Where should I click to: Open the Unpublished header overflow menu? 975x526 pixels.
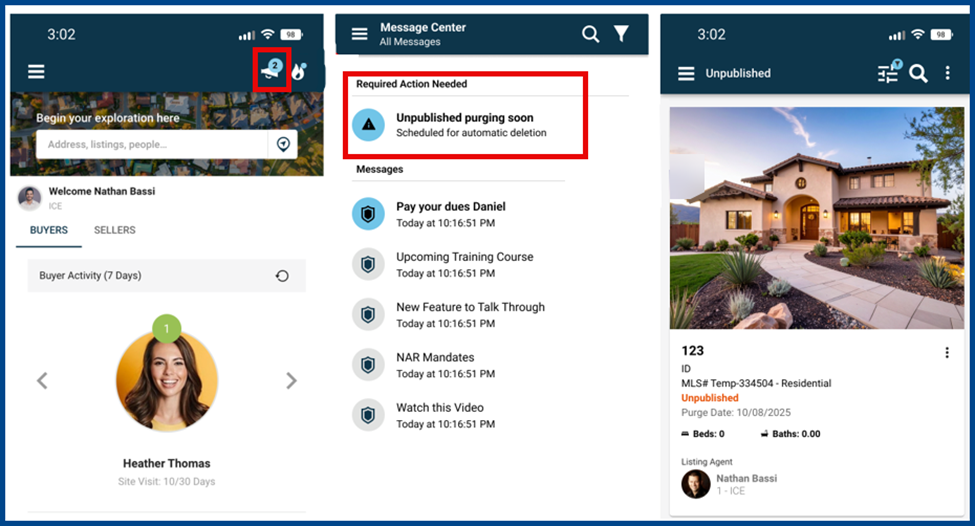(947, 73)
